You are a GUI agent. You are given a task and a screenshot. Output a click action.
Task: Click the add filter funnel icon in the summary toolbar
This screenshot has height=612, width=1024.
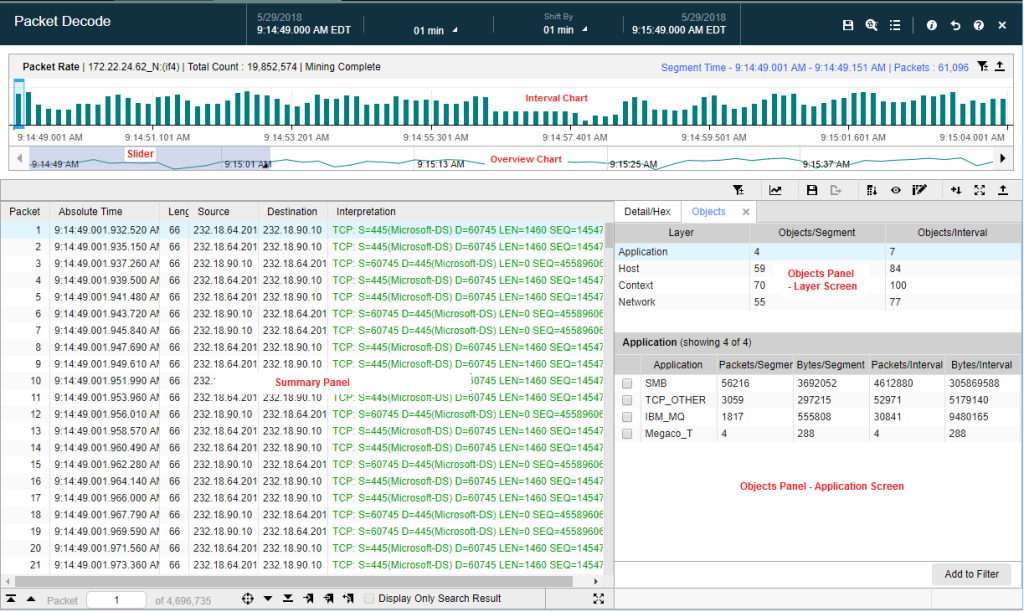pos(738,190)
